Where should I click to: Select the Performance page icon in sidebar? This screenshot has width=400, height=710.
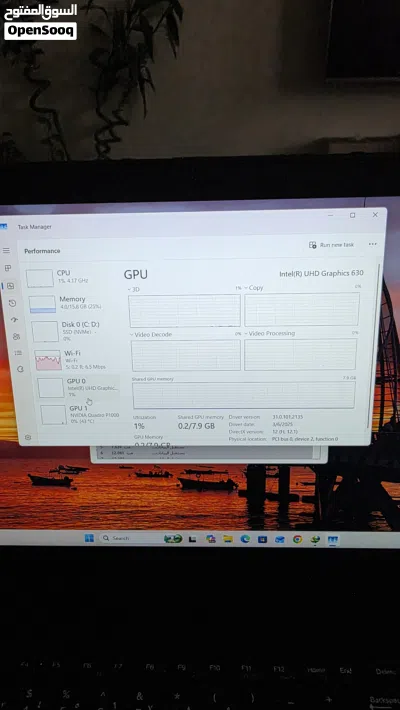(x=10, y=286)
